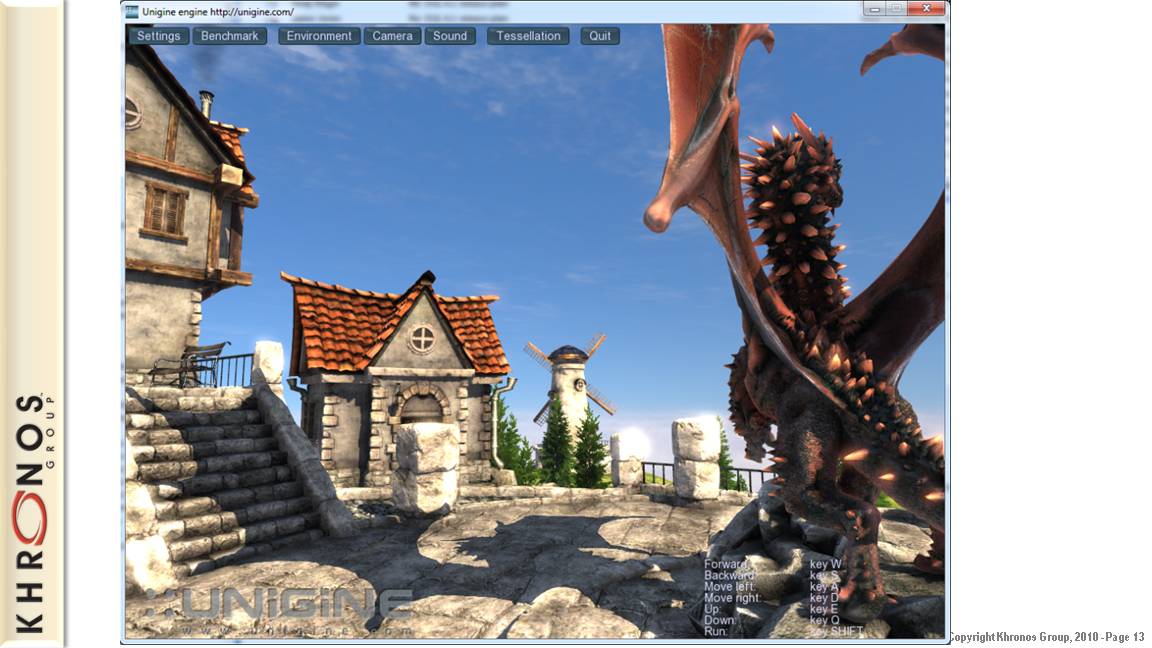
Task: Open the Settings menu
Action: (x=159, y=36)
